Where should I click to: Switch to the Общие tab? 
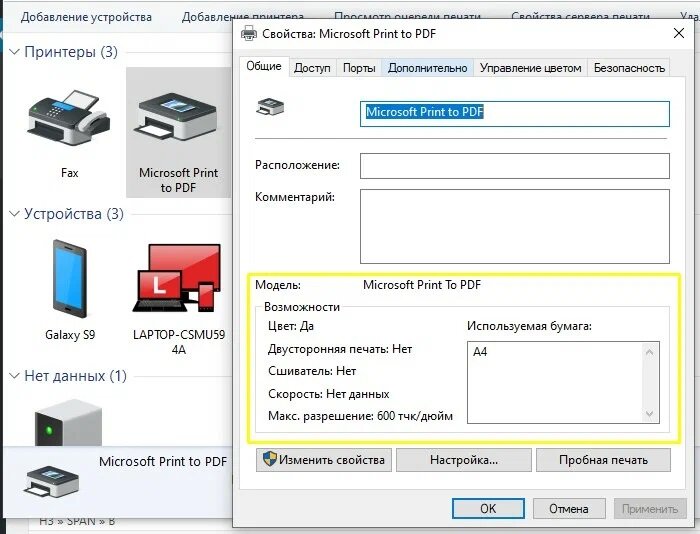click(264, 67)
